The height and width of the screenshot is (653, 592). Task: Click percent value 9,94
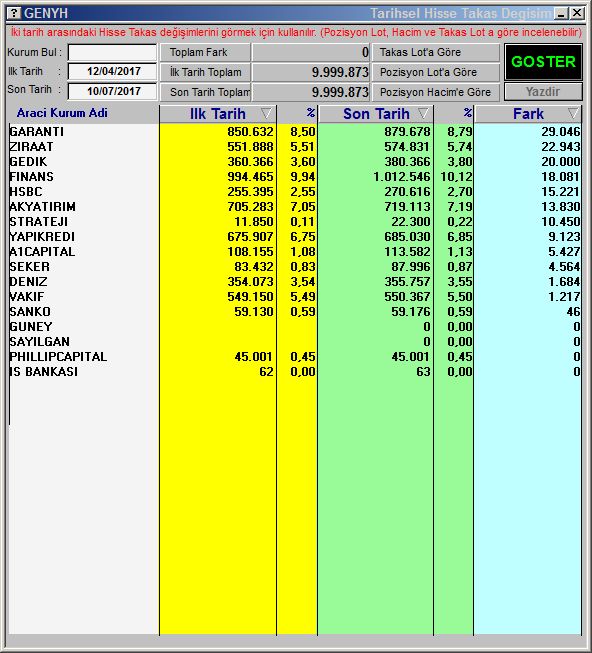tap(303, 177)
